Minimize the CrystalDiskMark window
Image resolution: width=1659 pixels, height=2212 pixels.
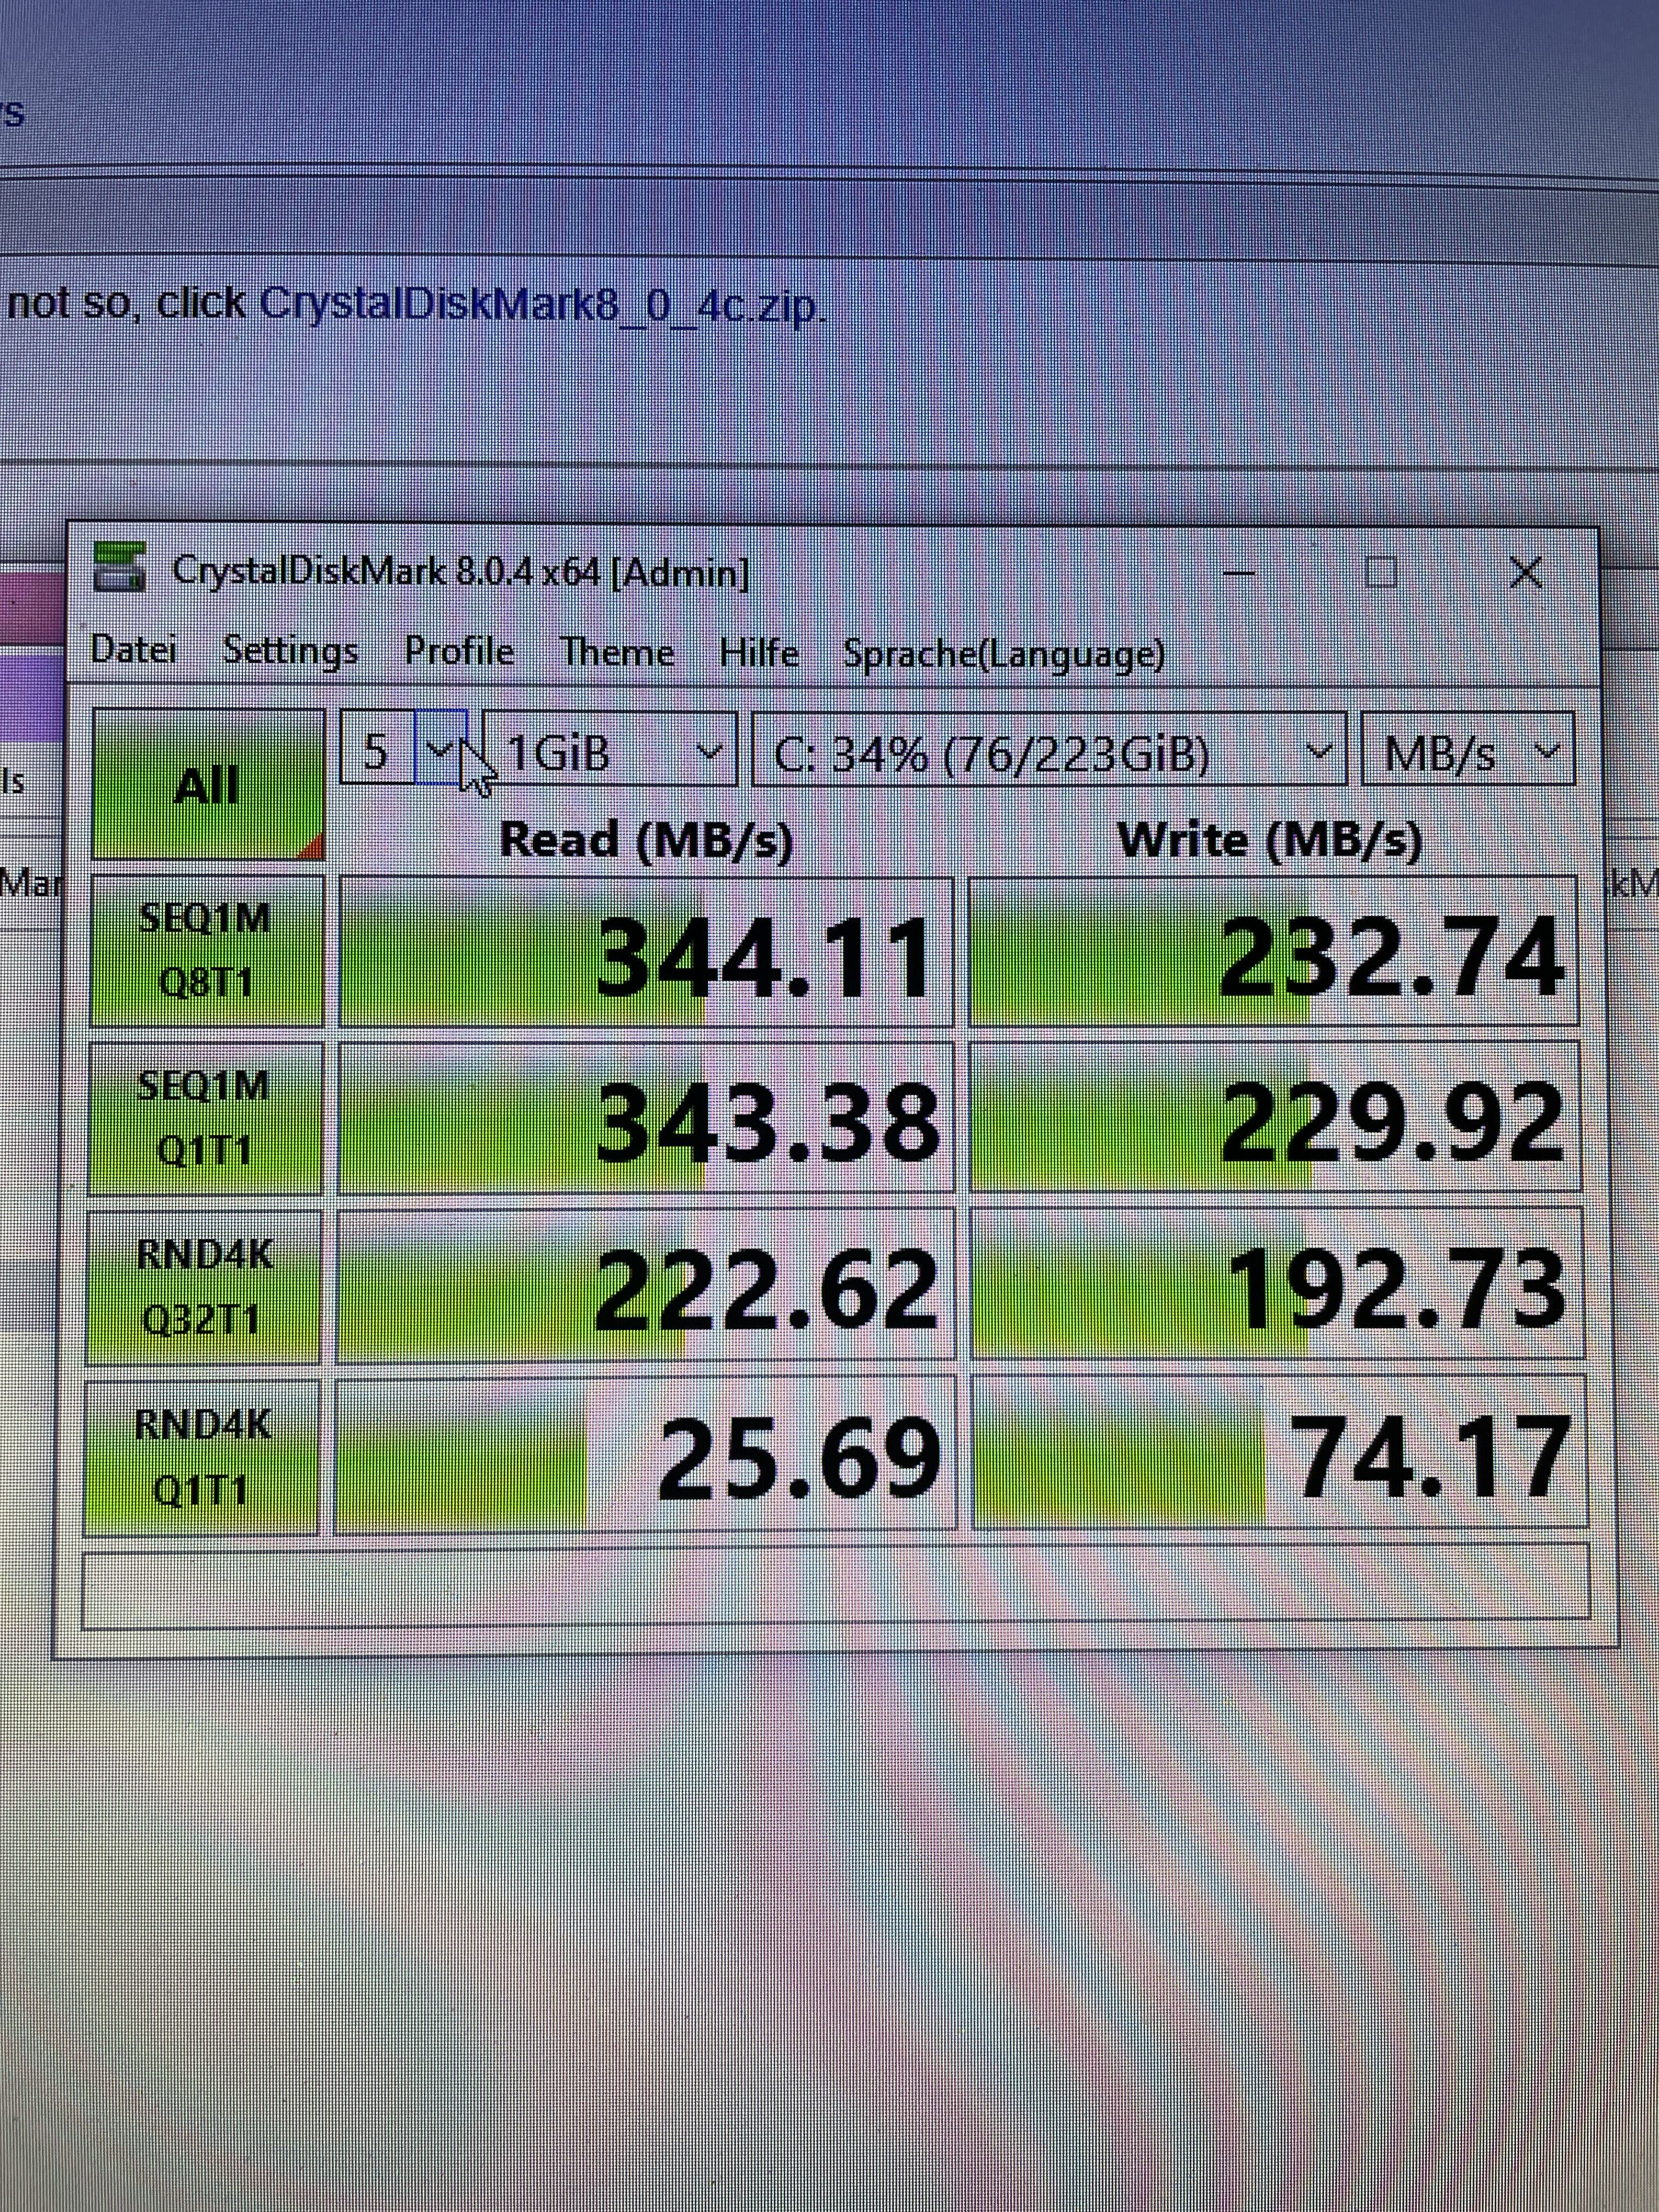coord(1239,574)
